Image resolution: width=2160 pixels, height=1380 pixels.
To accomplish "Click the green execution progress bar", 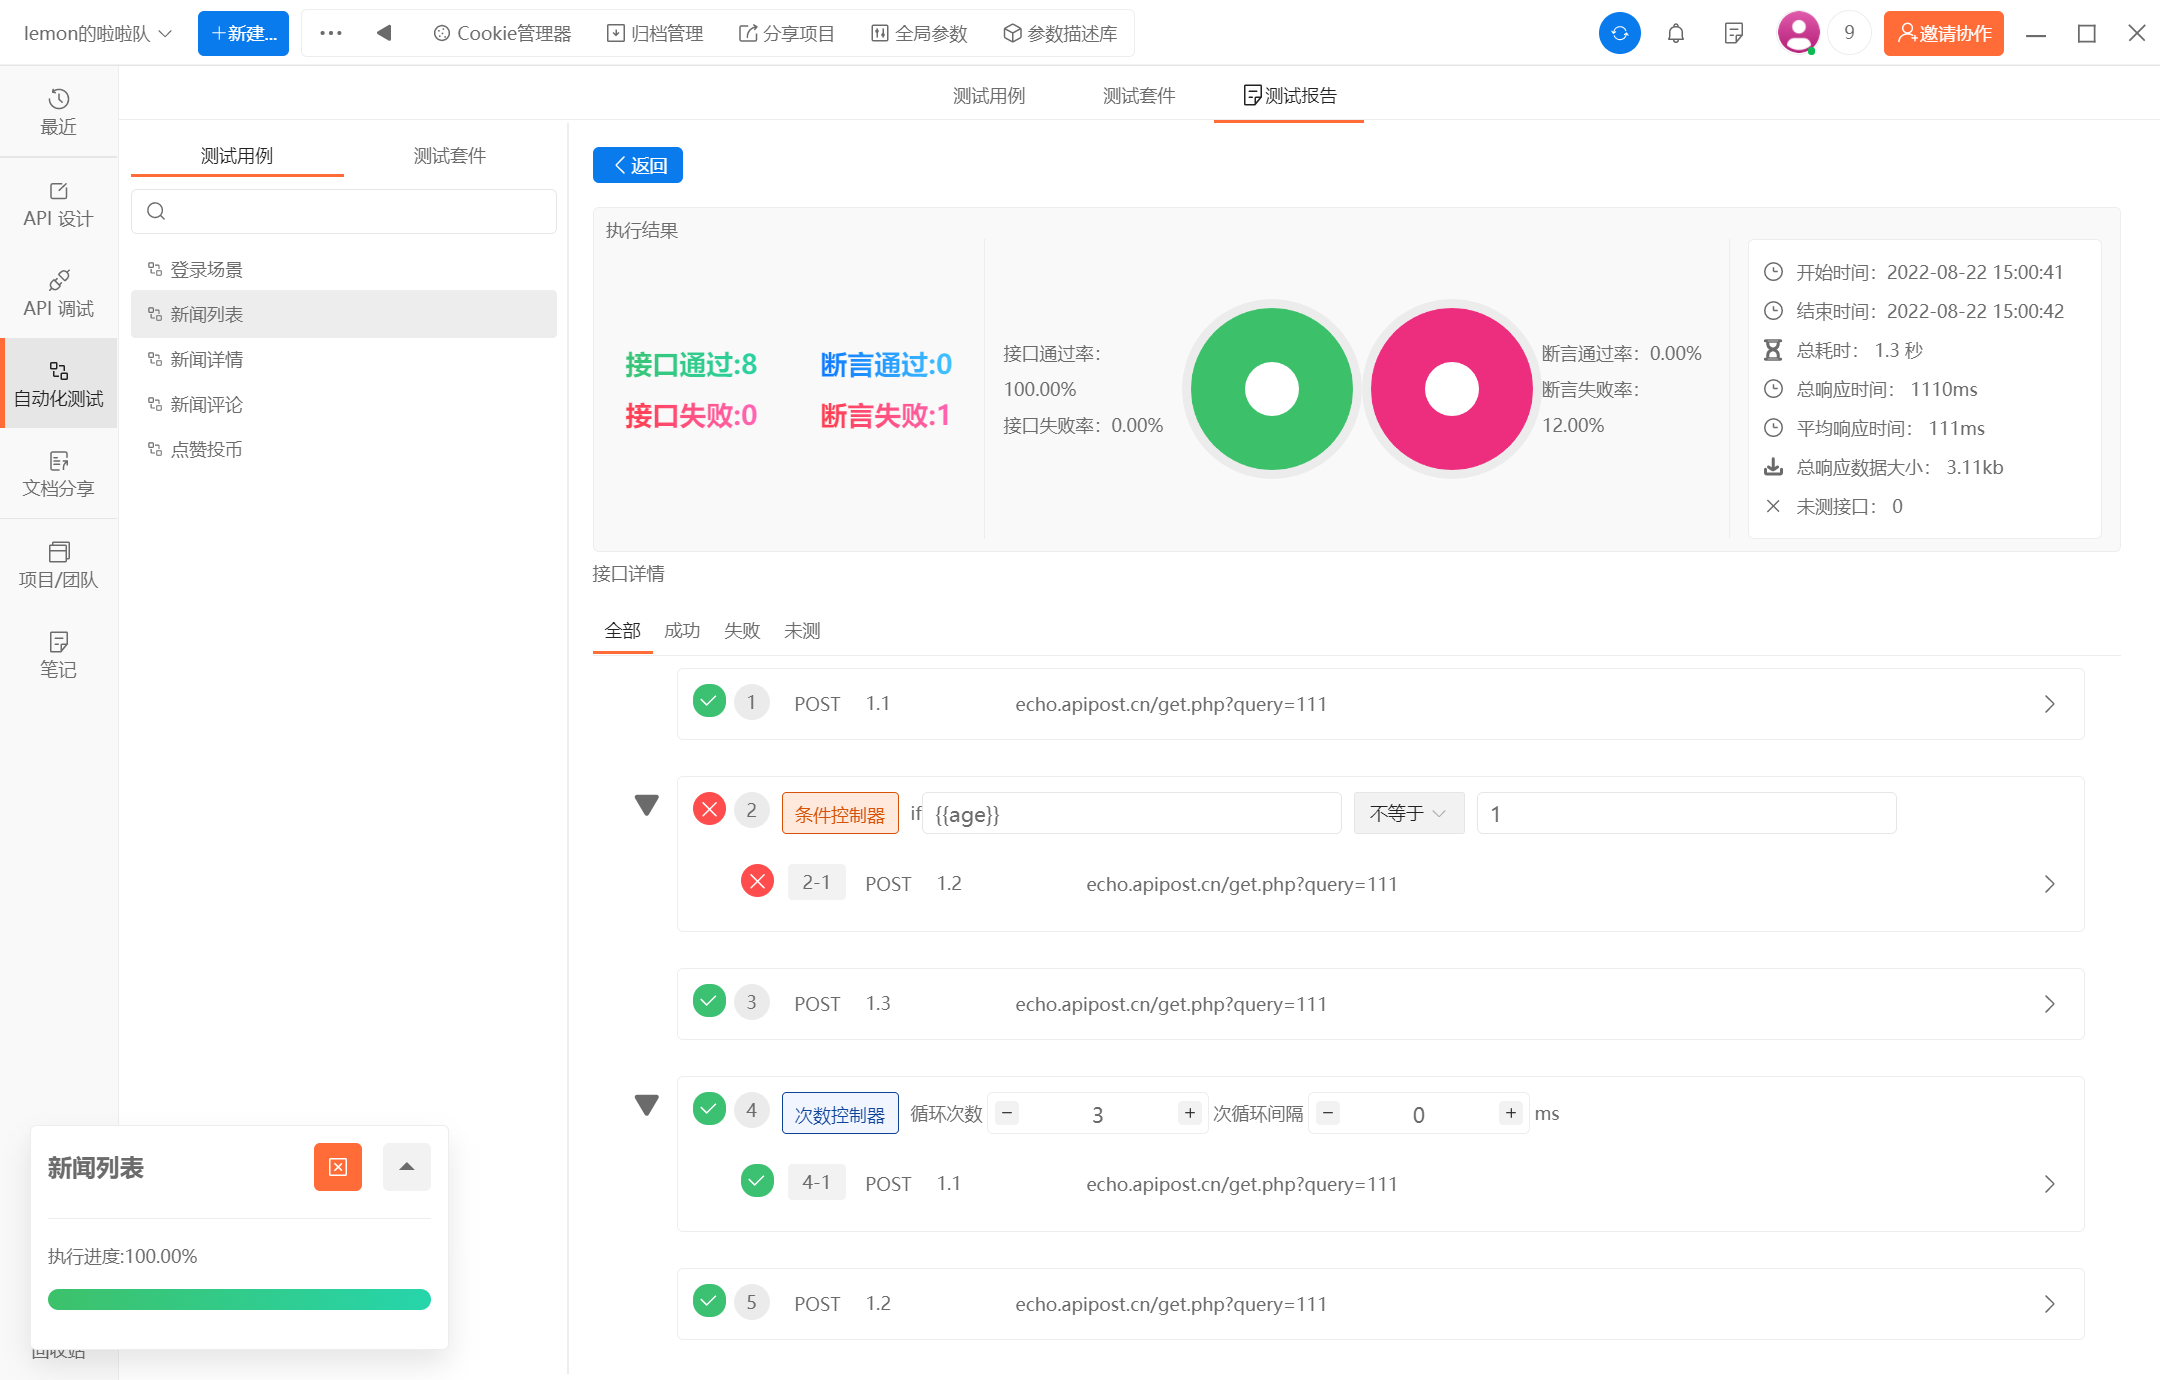I will tap(239, 1299).
